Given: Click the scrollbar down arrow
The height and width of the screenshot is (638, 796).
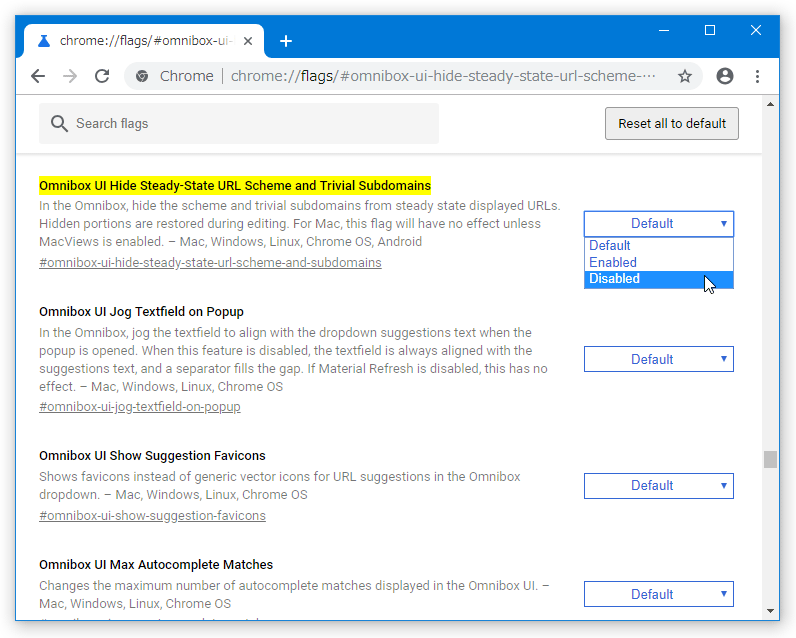Looking at the screenshot, I should click(770, 611).
